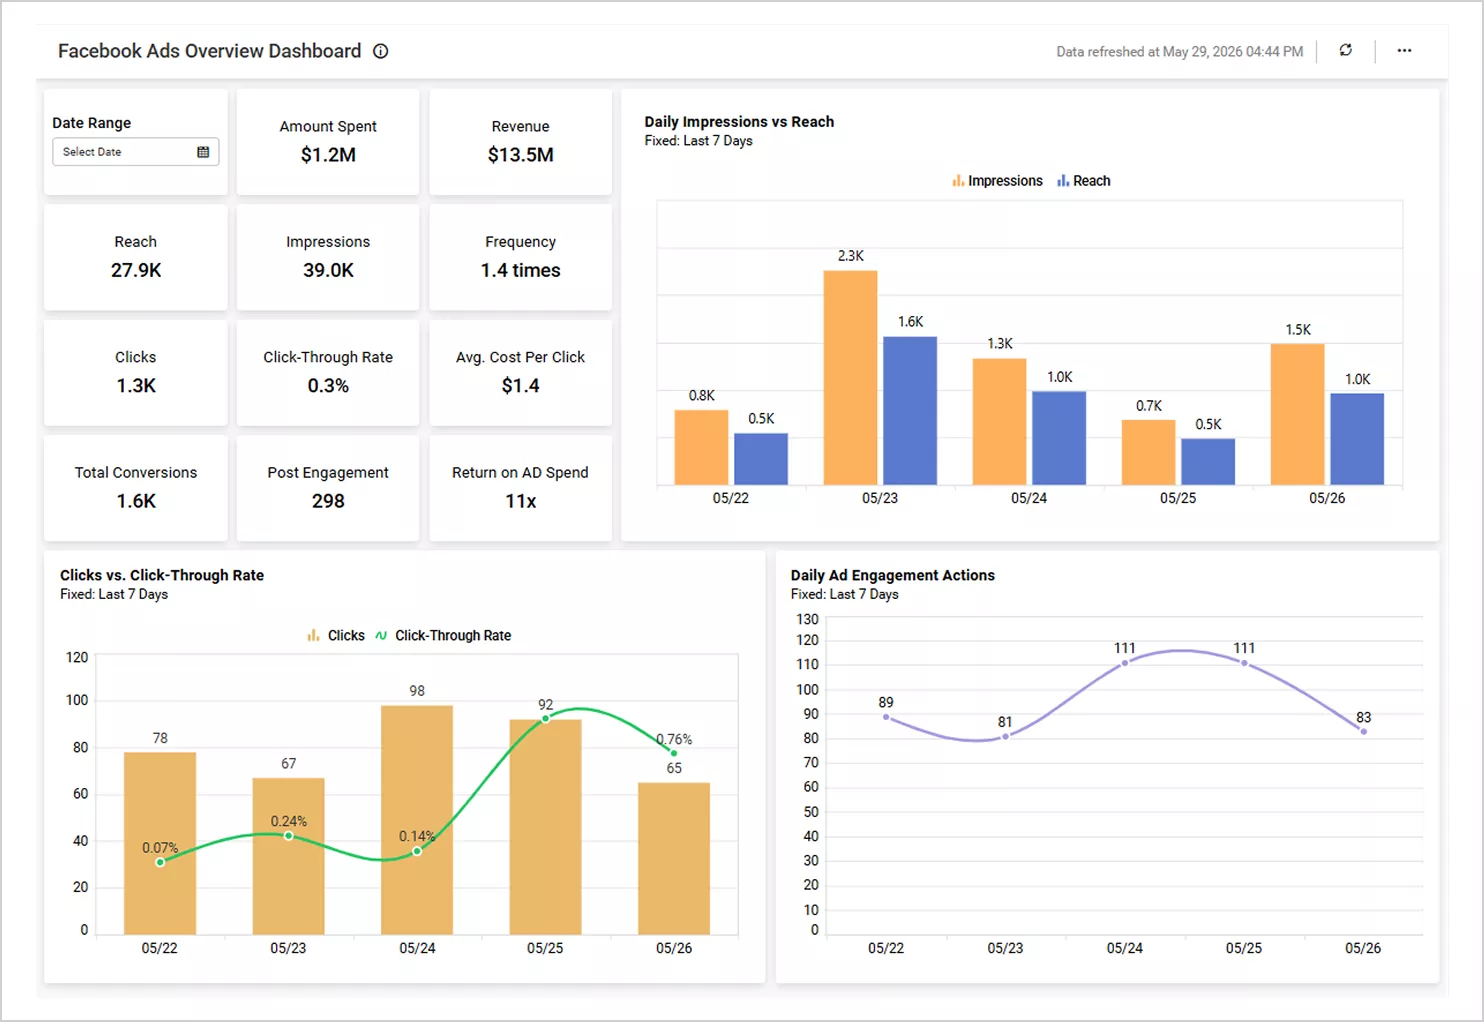
Task: Click the Daily Ad Engagement Actions title
Action: pyautogui.click(x=893, y=575)
